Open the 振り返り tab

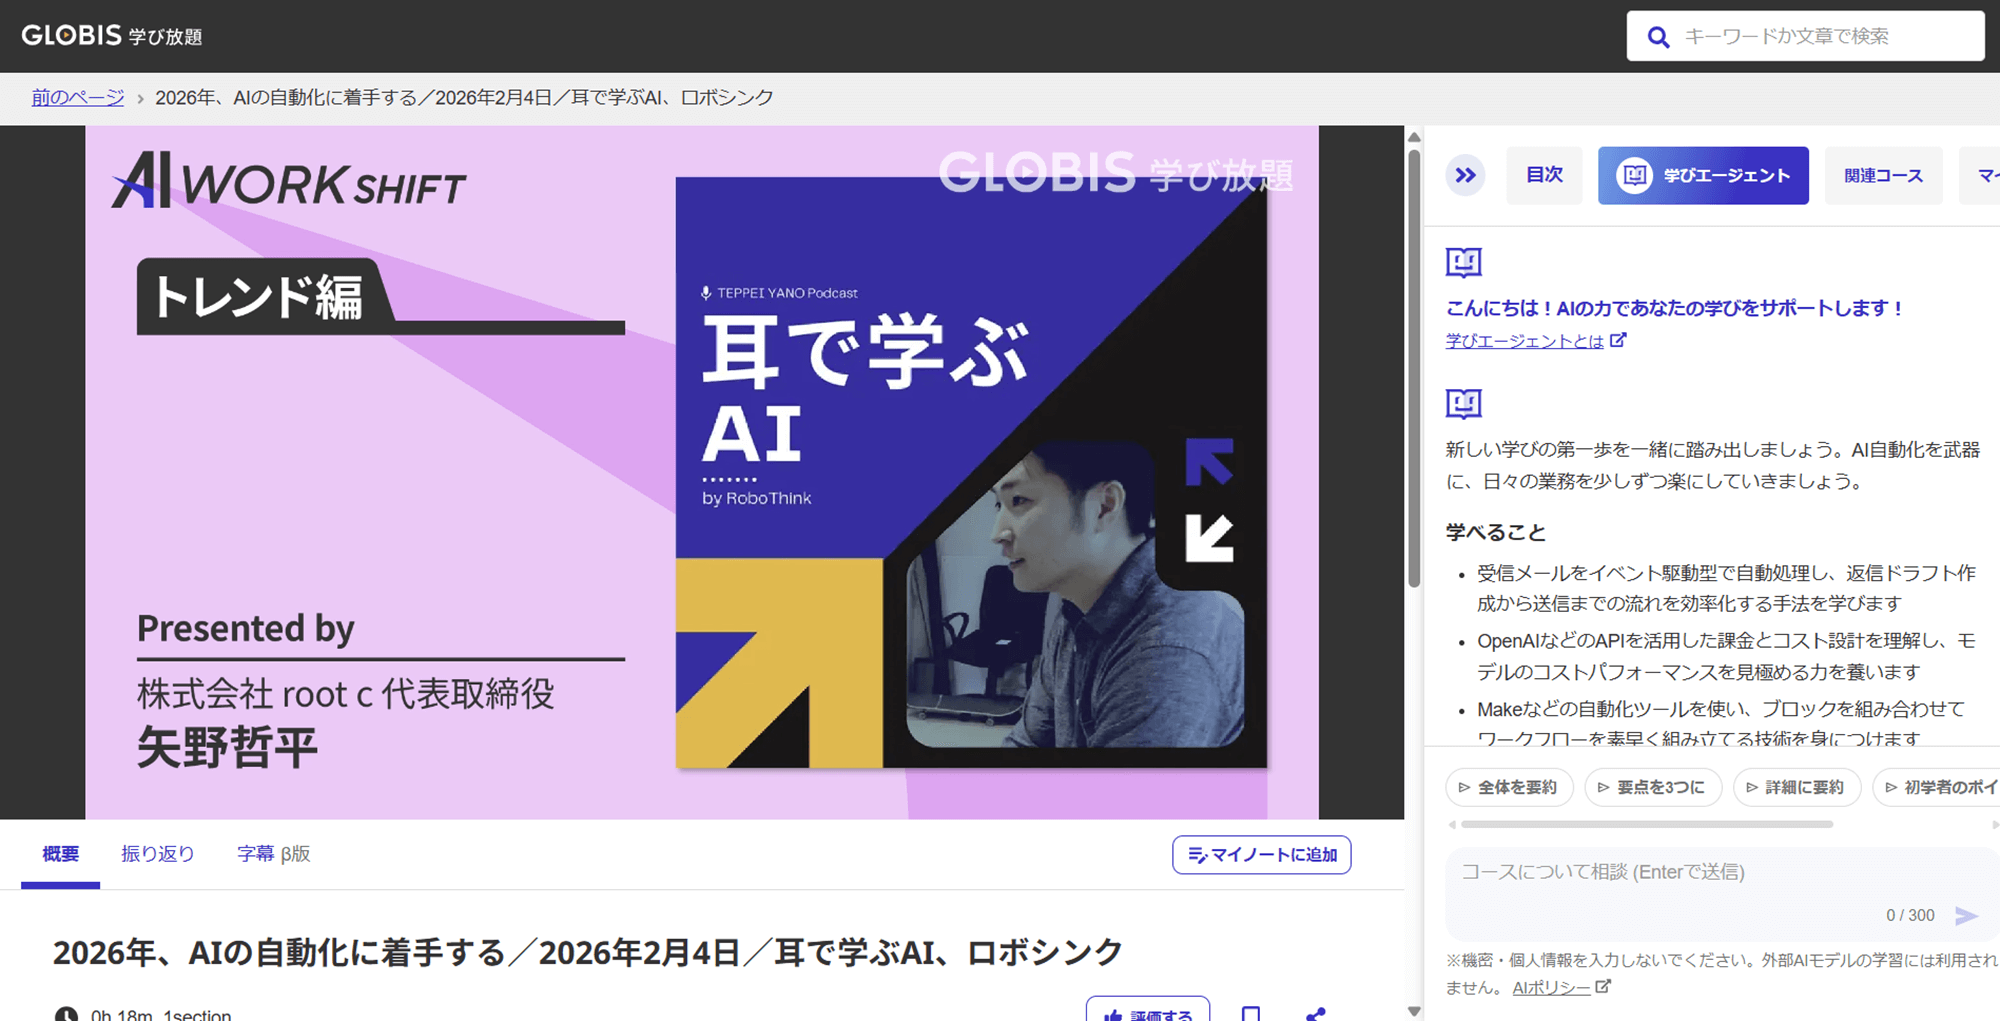158,854
